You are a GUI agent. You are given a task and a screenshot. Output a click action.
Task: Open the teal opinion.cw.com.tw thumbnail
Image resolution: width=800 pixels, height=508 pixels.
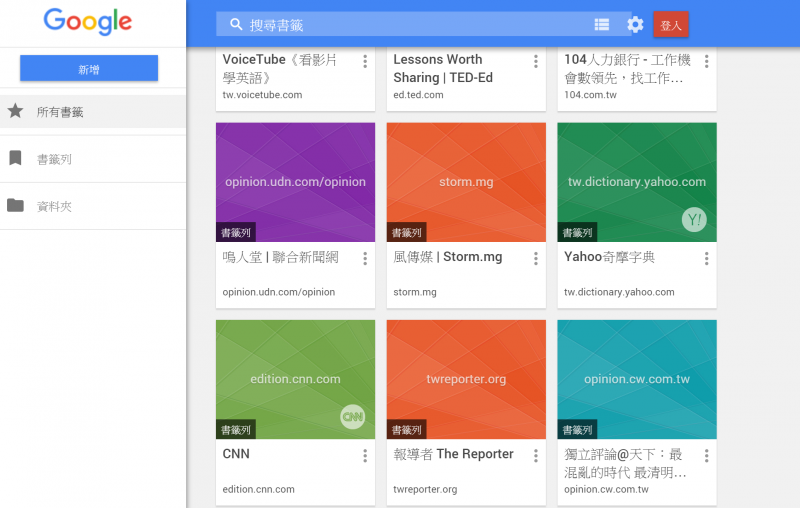(x=637, y=379)
